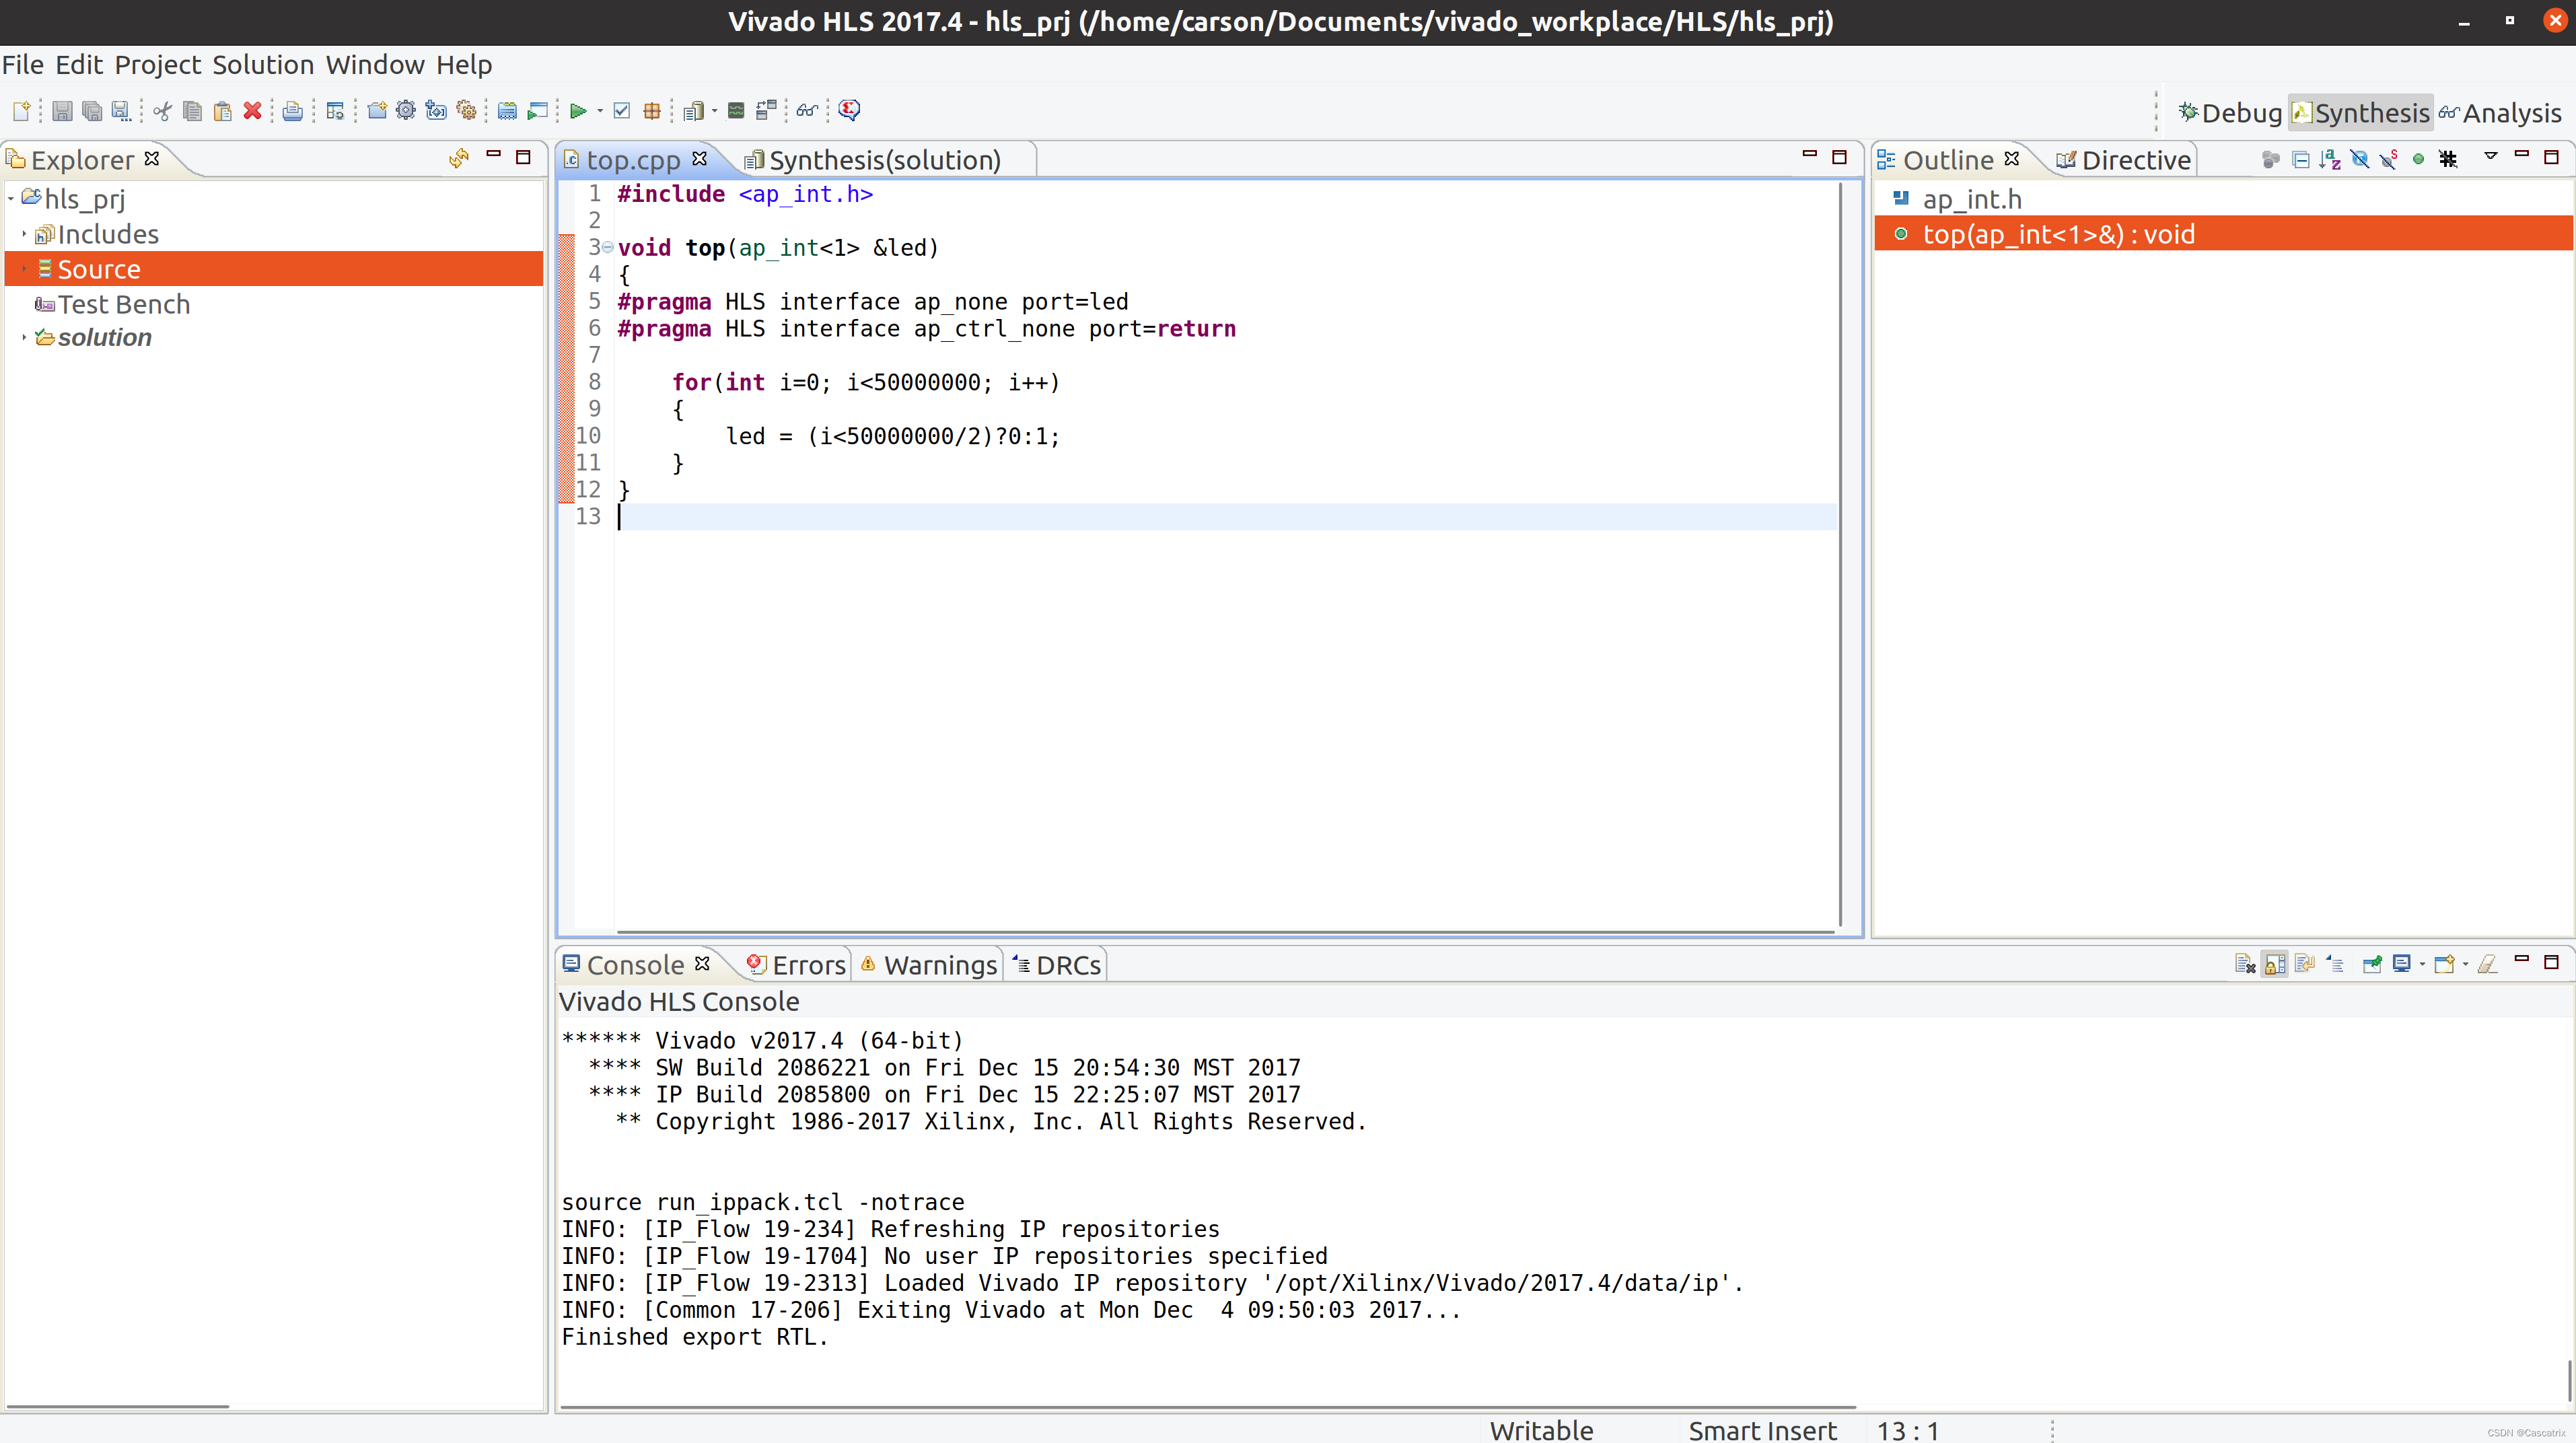The height and width of the screenshot is (1443, 2576).
Task: Open the Help menu
Action: tap(464, 65)
